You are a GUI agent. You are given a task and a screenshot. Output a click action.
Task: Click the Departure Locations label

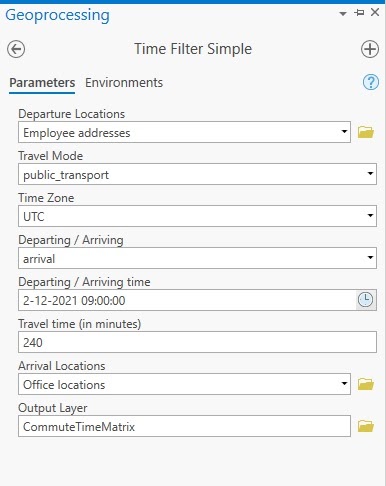coord(72,114)
